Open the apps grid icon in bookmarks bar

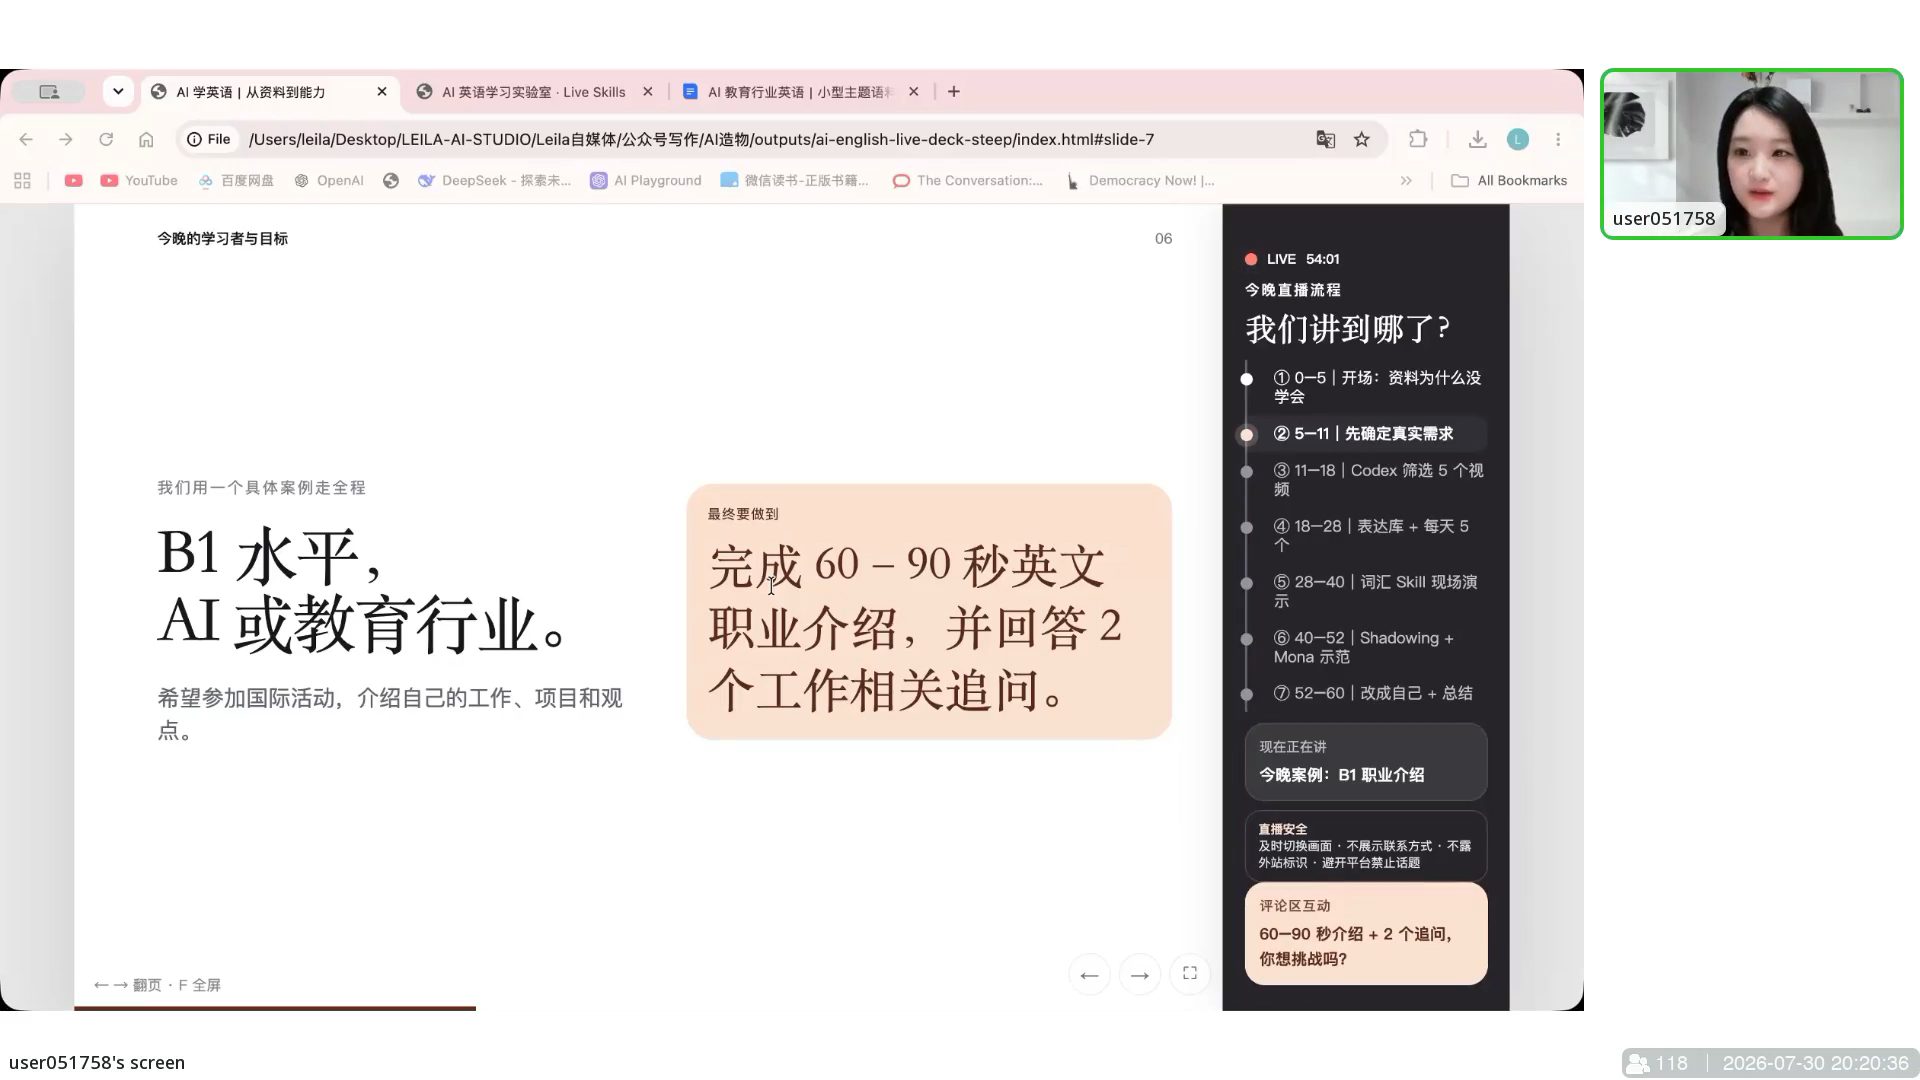22,181
